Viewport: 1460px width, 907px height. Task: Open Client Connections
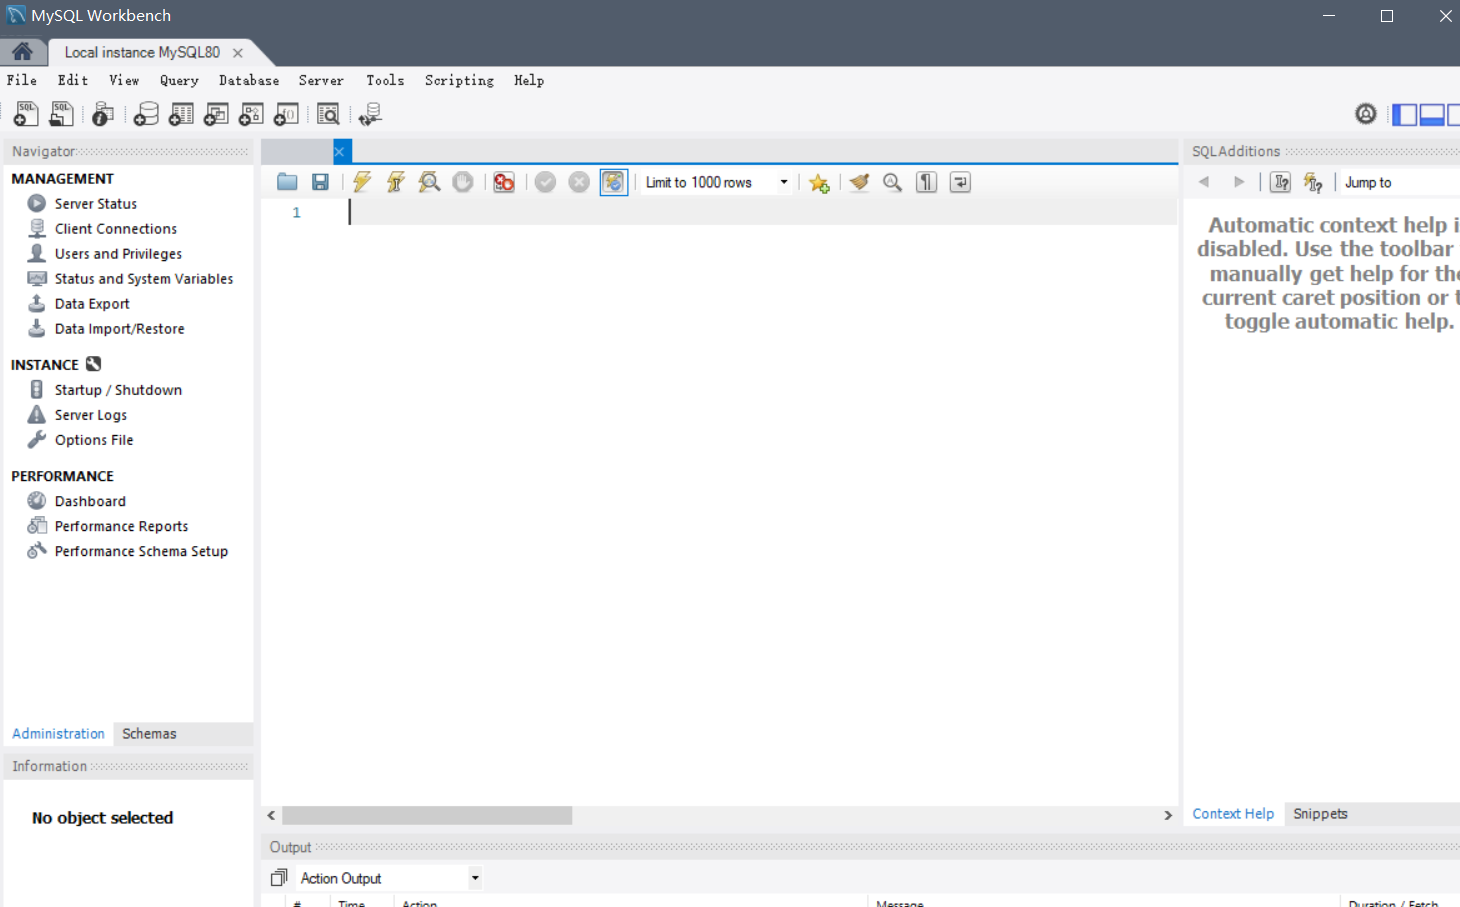coord(116,228)
